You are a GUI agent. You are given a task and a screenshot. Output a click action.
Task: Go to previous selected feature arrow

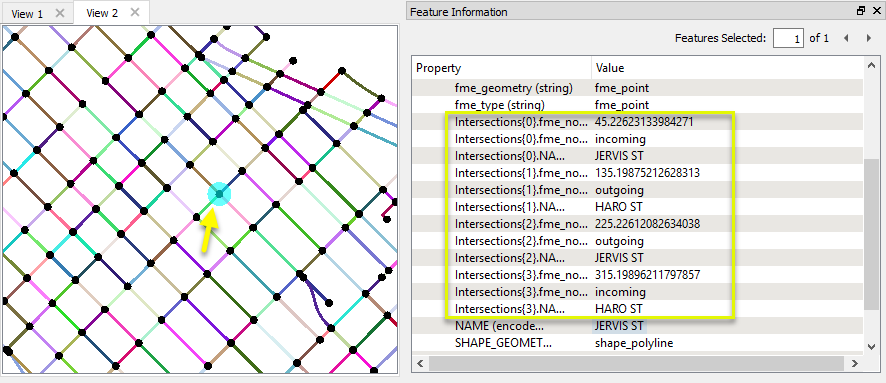click(846, 38)
